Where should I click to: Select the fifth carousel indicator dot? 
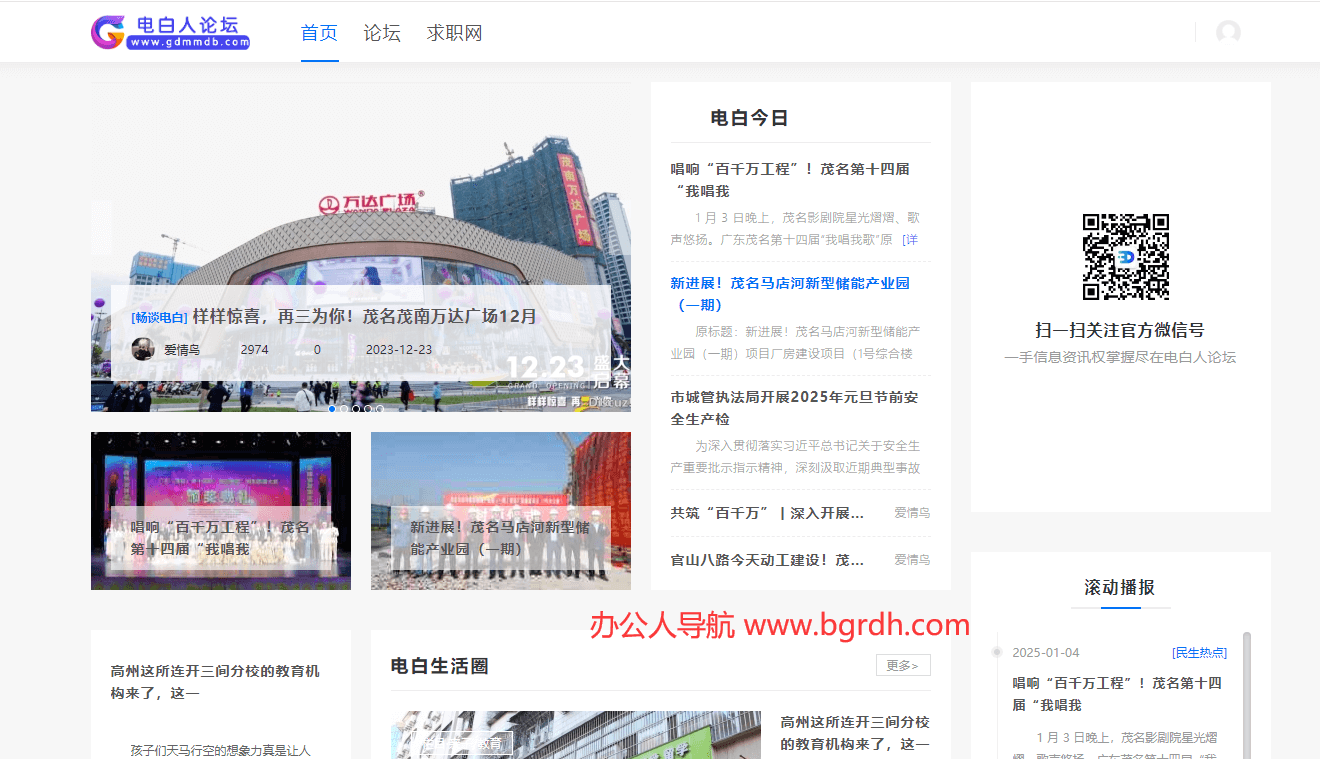[x=380, y=408]
